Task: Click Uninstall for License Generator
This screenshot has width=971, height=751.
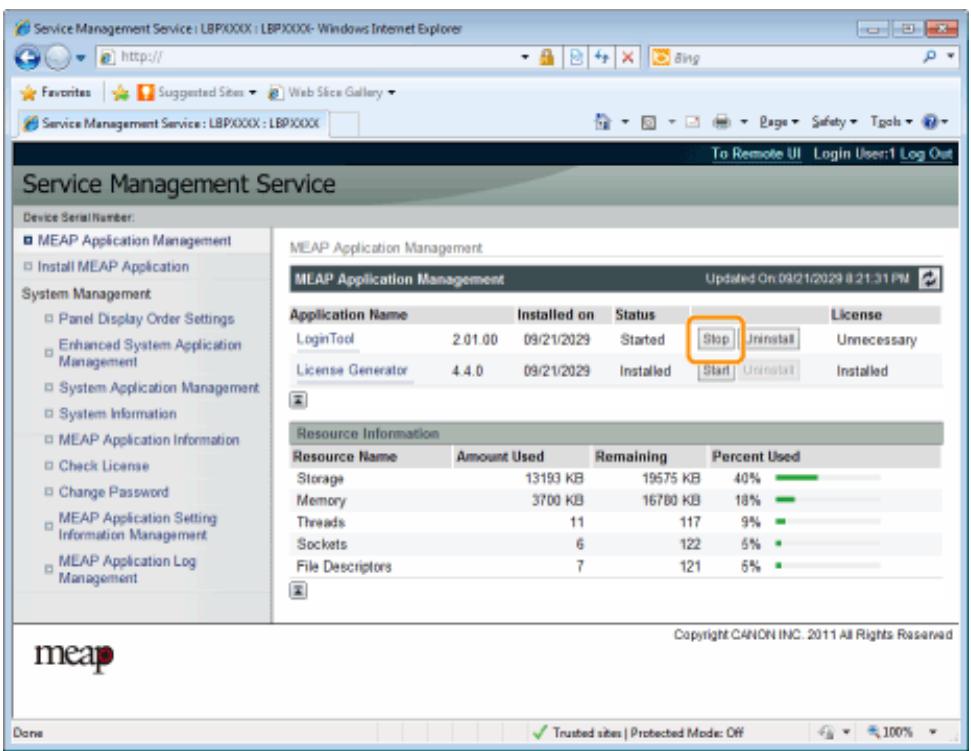Action: [x=769, y=370]
